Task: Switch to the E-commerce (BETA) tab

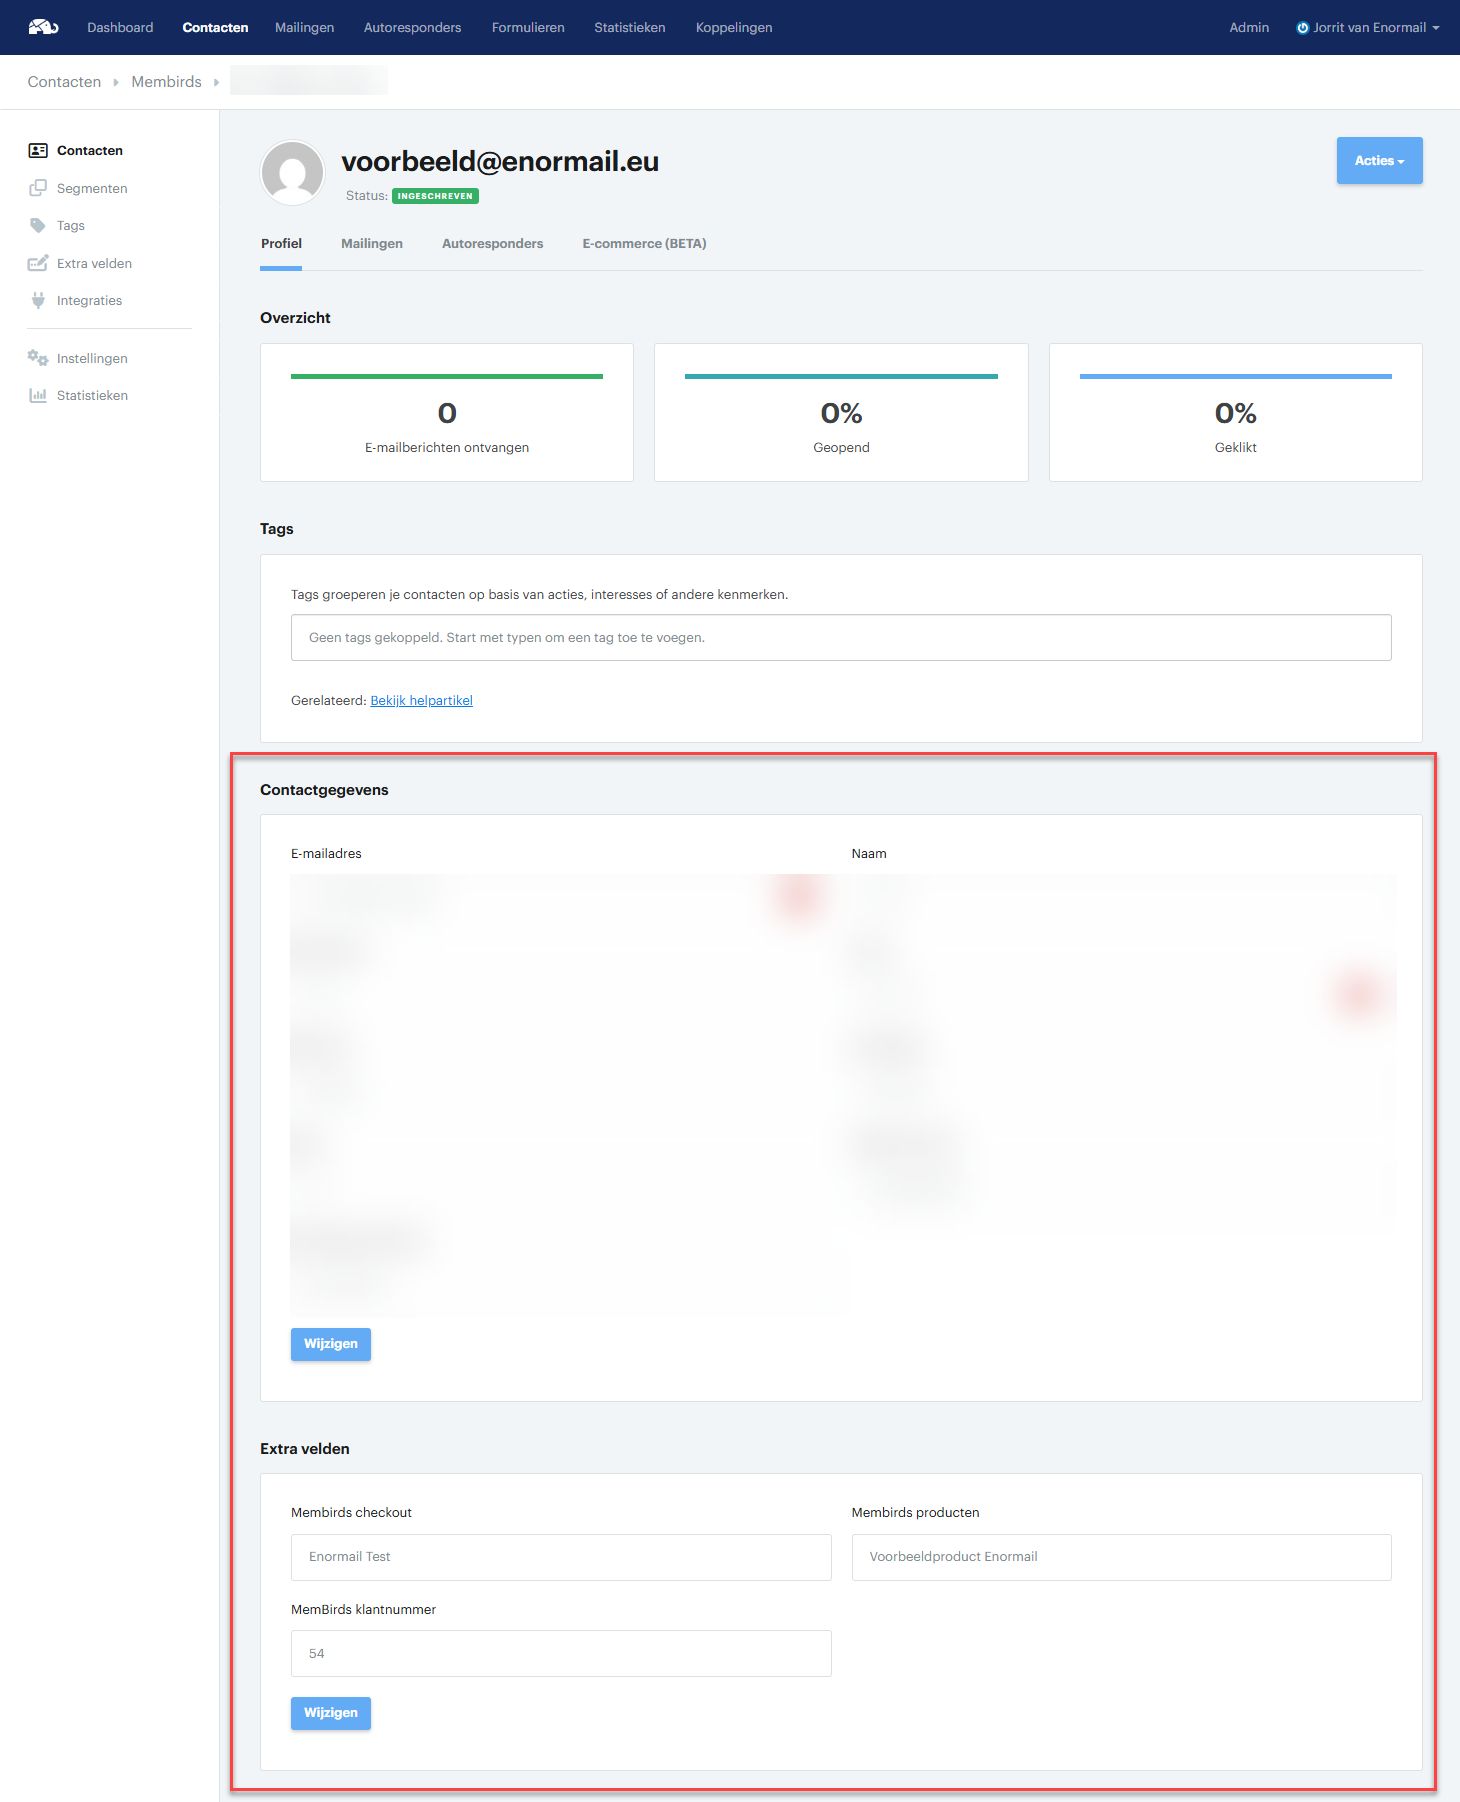Action: (x=645, y=244)
